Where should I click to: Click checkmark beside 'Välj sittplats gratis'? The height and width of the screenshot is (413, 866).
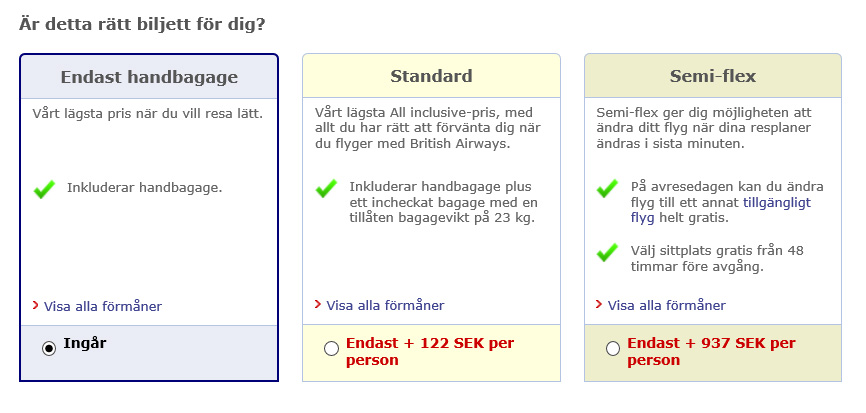click(607, 252)
